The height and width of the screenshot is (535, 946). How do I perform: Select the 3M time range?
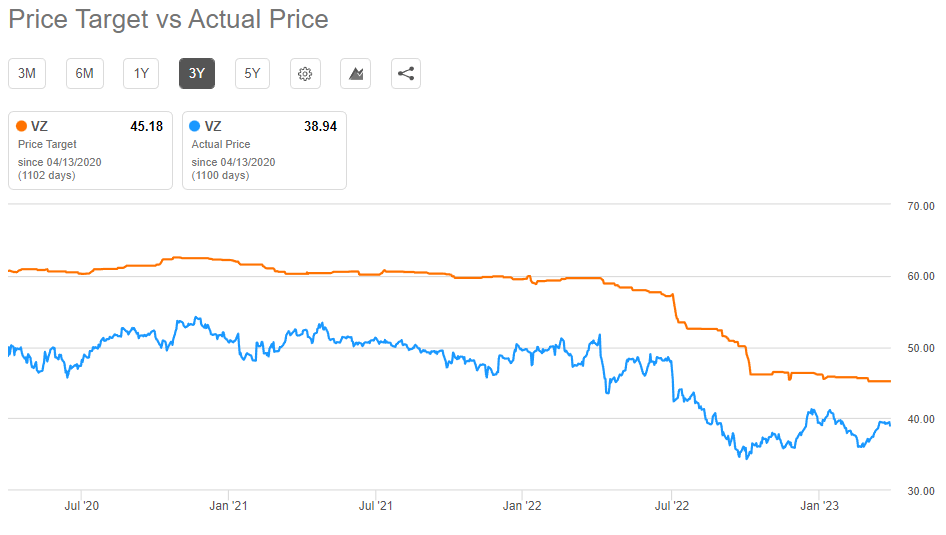tap(27, 73)
